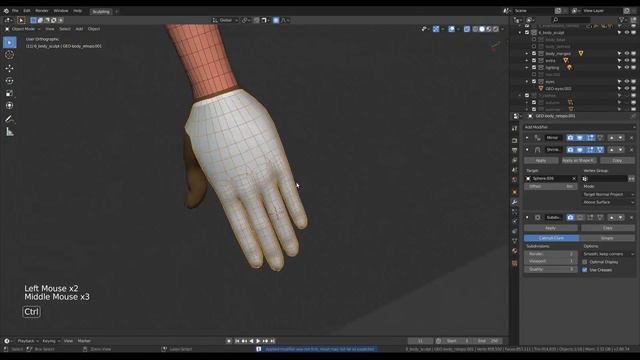Enable the Optimal Display checkbox
Screen dimensions: 640x360
585,262
